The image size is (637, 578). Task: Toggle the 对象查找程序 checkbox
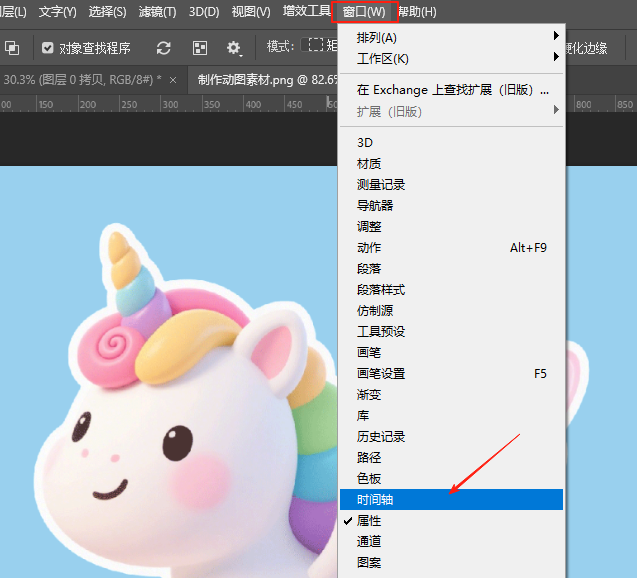(48, 48)
